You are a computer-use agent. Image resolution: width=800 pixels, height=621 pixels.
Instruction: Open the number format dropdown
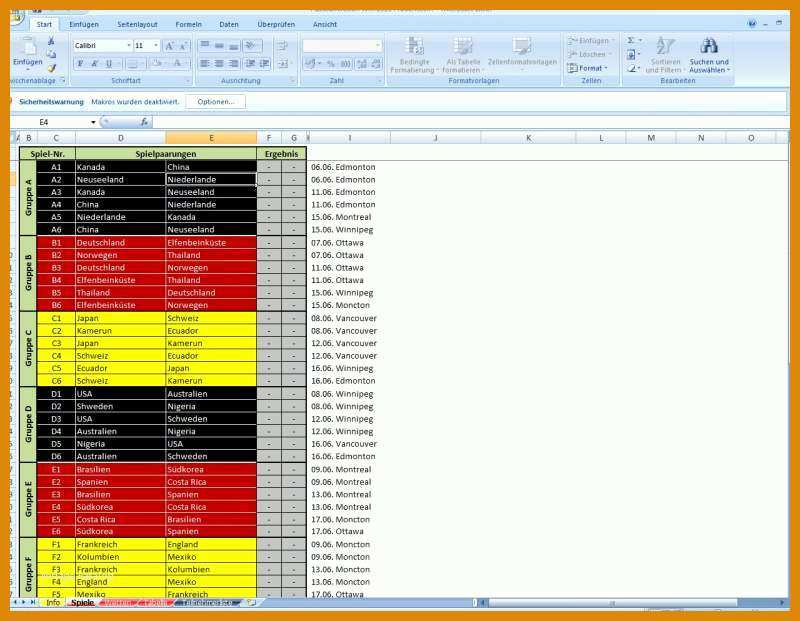[378, 46]
